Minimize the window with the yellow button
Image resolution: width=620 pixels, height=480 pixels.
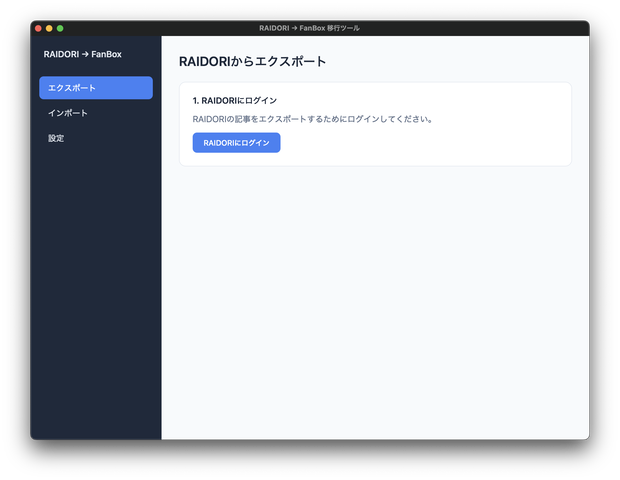click(x=49, y=28)
